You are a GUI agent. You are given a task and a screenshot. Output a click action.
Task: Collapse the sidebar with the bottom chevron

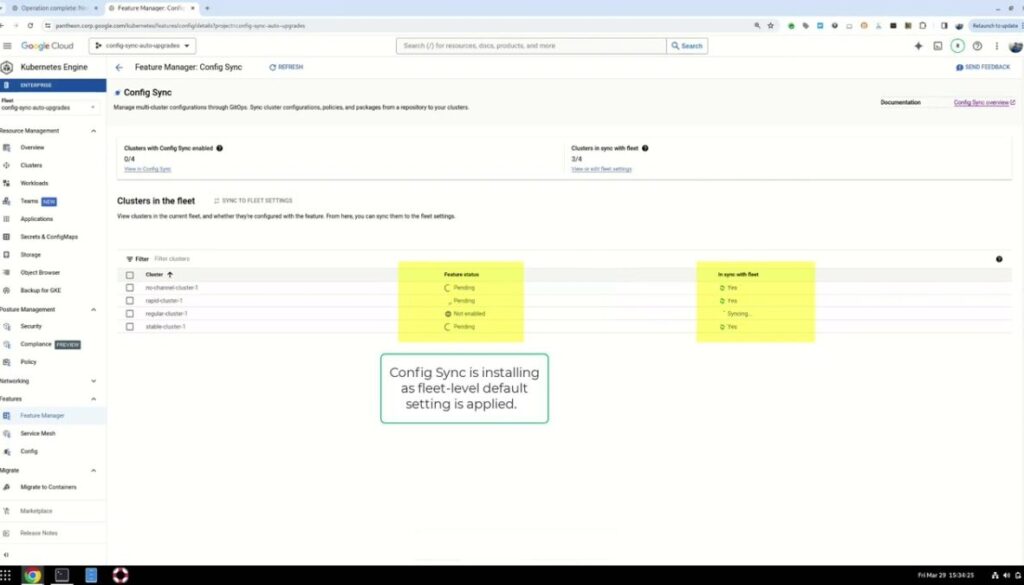pyautogui.click(x=6, y=554)
